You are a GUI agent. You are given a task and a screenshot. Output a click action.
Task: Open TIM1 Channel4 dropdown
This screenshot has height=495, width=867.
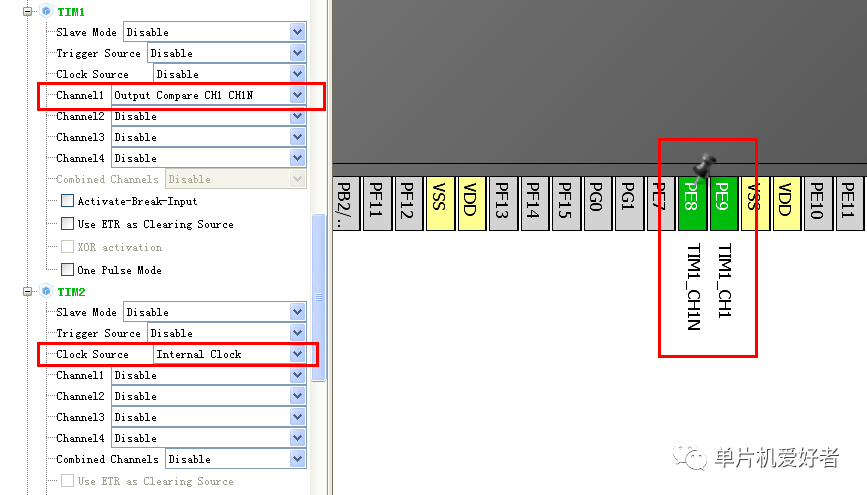coord(208,158)
